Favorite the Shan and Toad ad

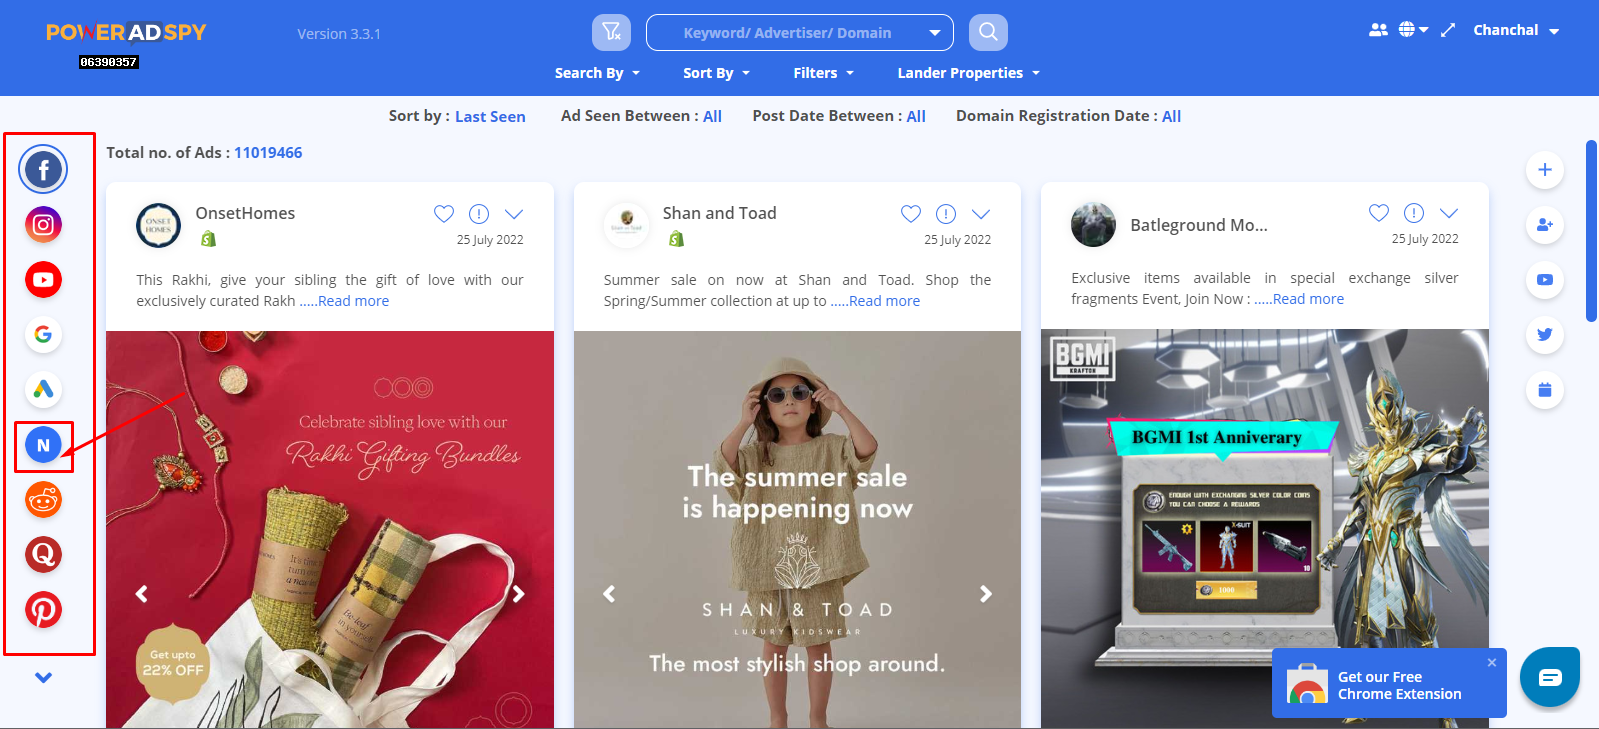point(911,214)
